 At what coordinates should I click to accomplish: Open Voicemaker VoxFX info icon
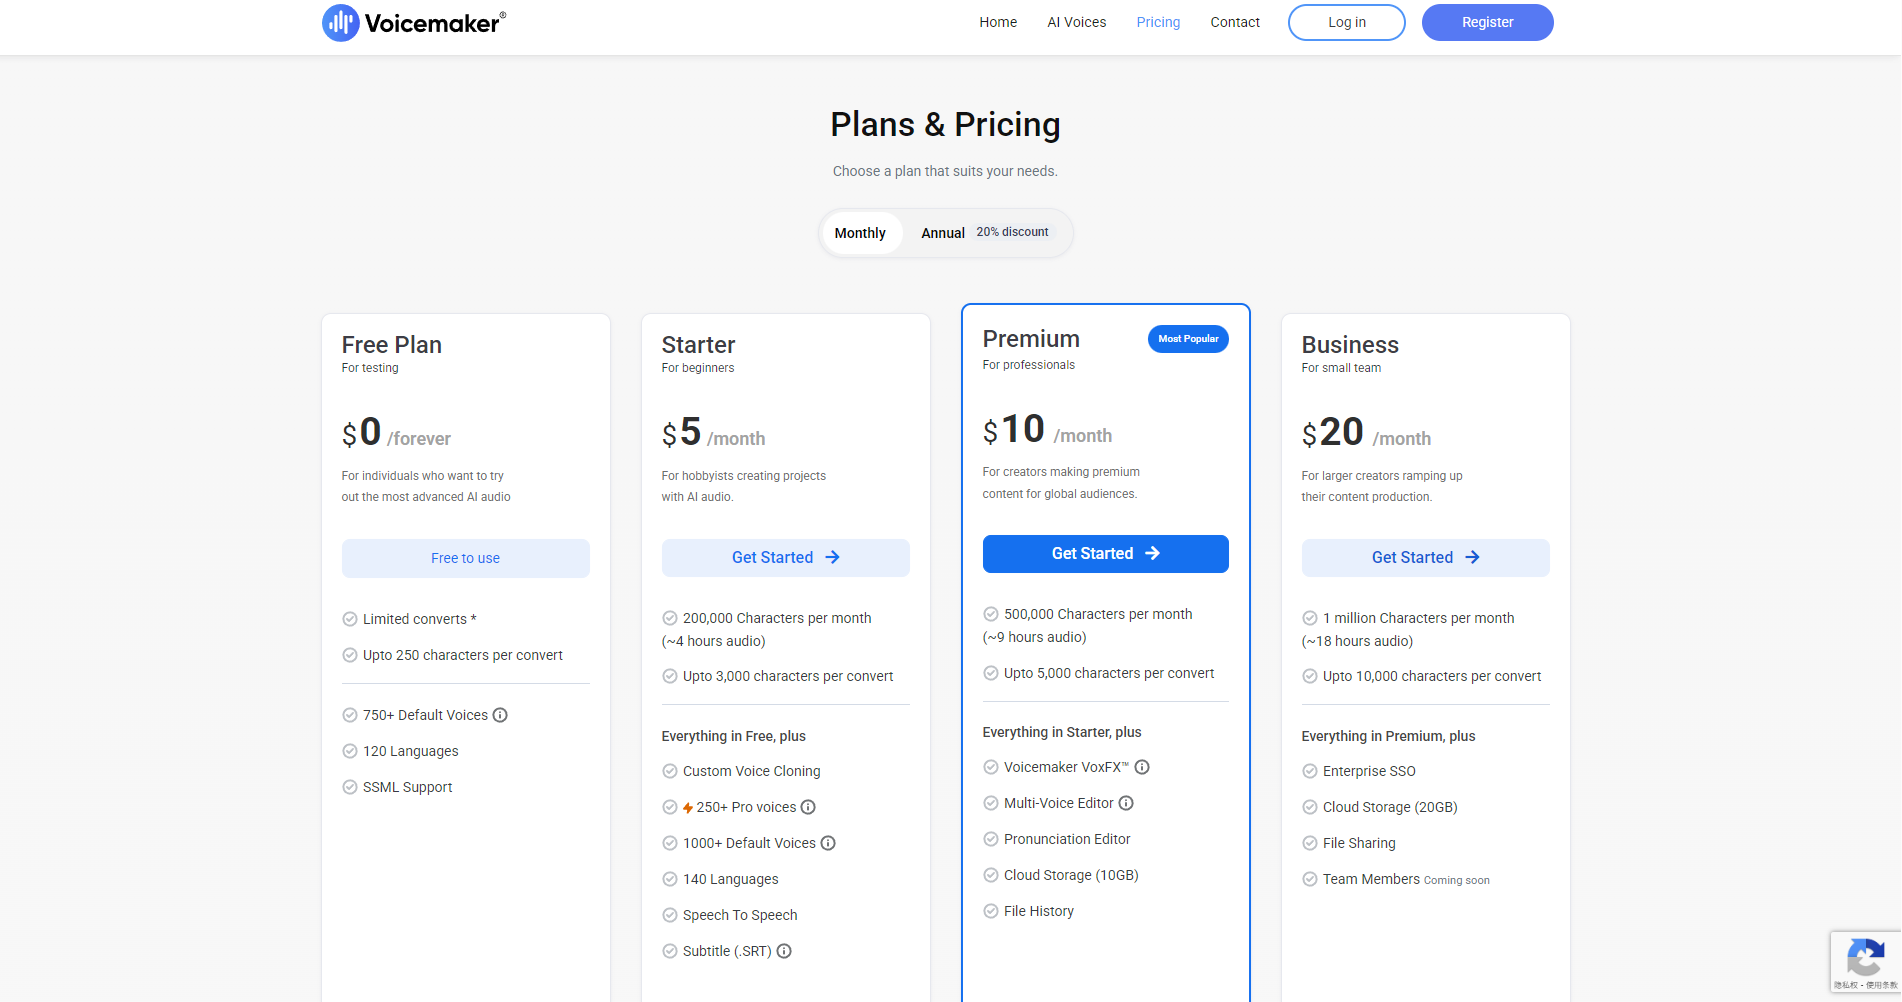tap(1142, 767)
